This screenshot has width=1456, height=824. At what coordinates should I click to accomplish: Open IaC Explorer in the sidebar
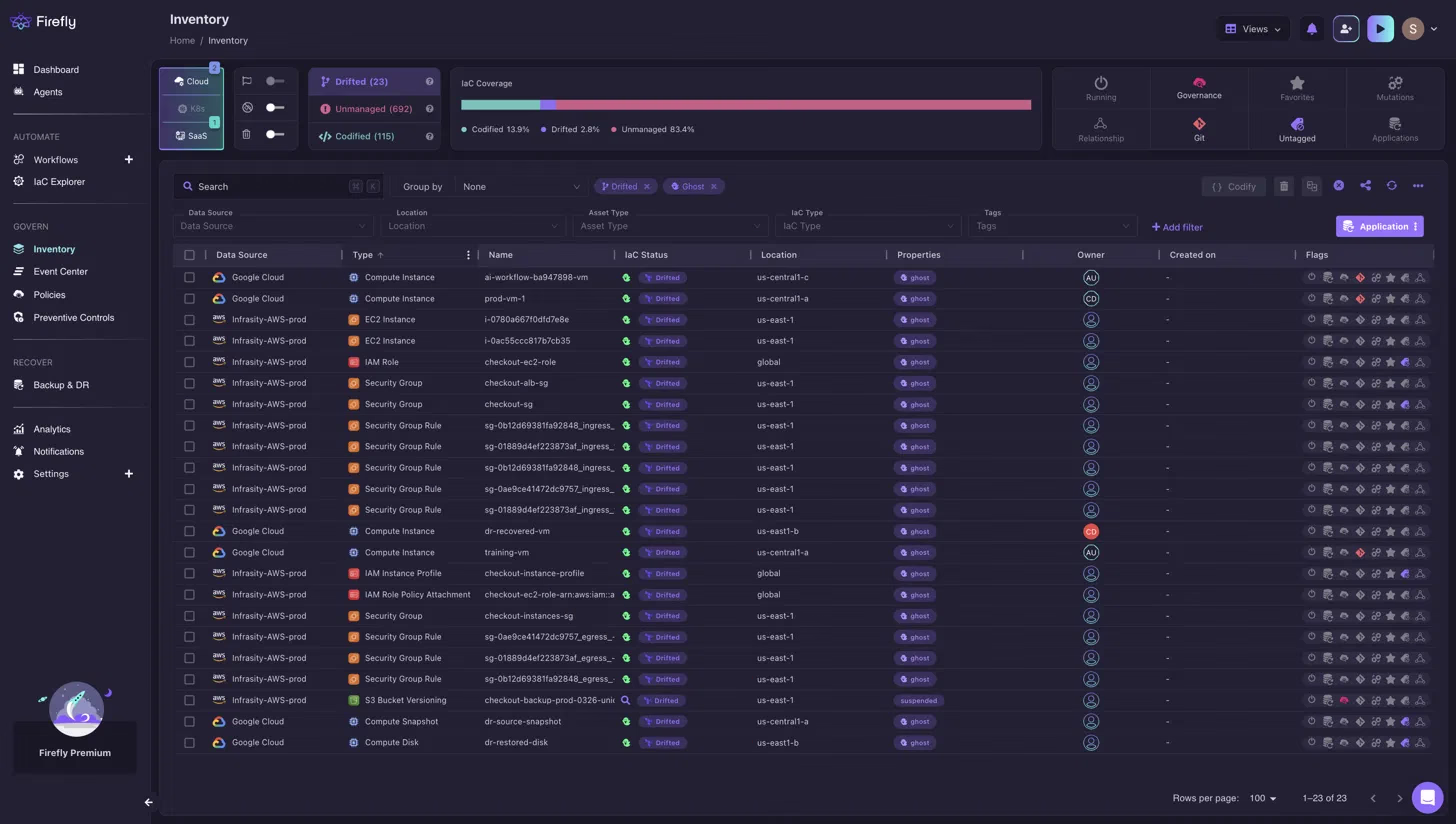pos(59,182)
